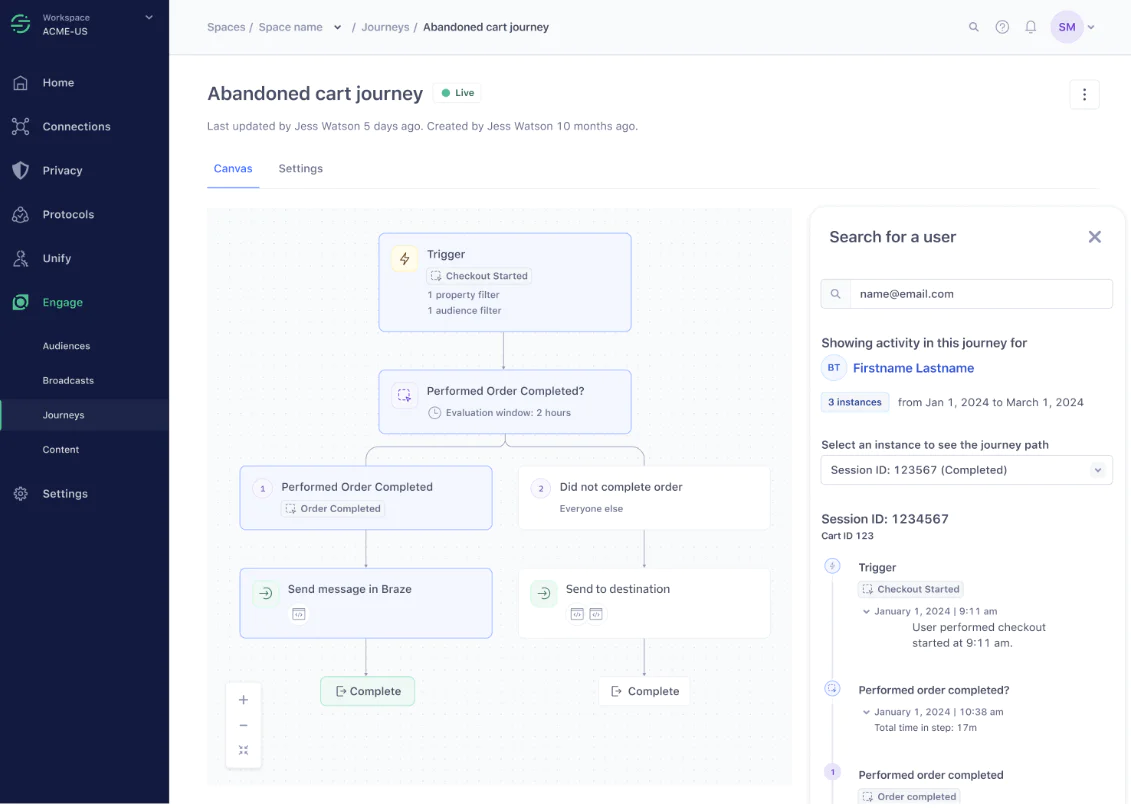Click the 3 instances badge
Image resolution: width=1131 pixels, height=808 pixels.
[x=855, y=401]
